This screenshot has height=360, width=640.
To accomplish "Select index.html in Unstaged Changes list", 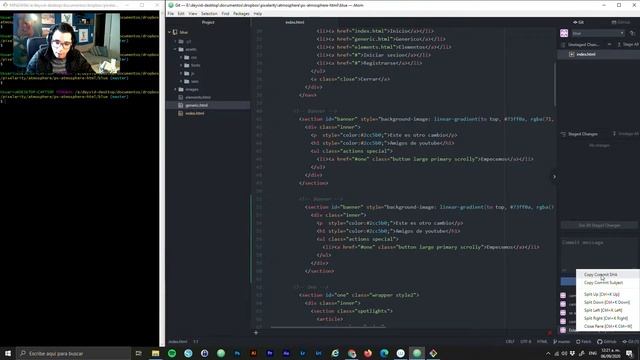I will point(598,54).
